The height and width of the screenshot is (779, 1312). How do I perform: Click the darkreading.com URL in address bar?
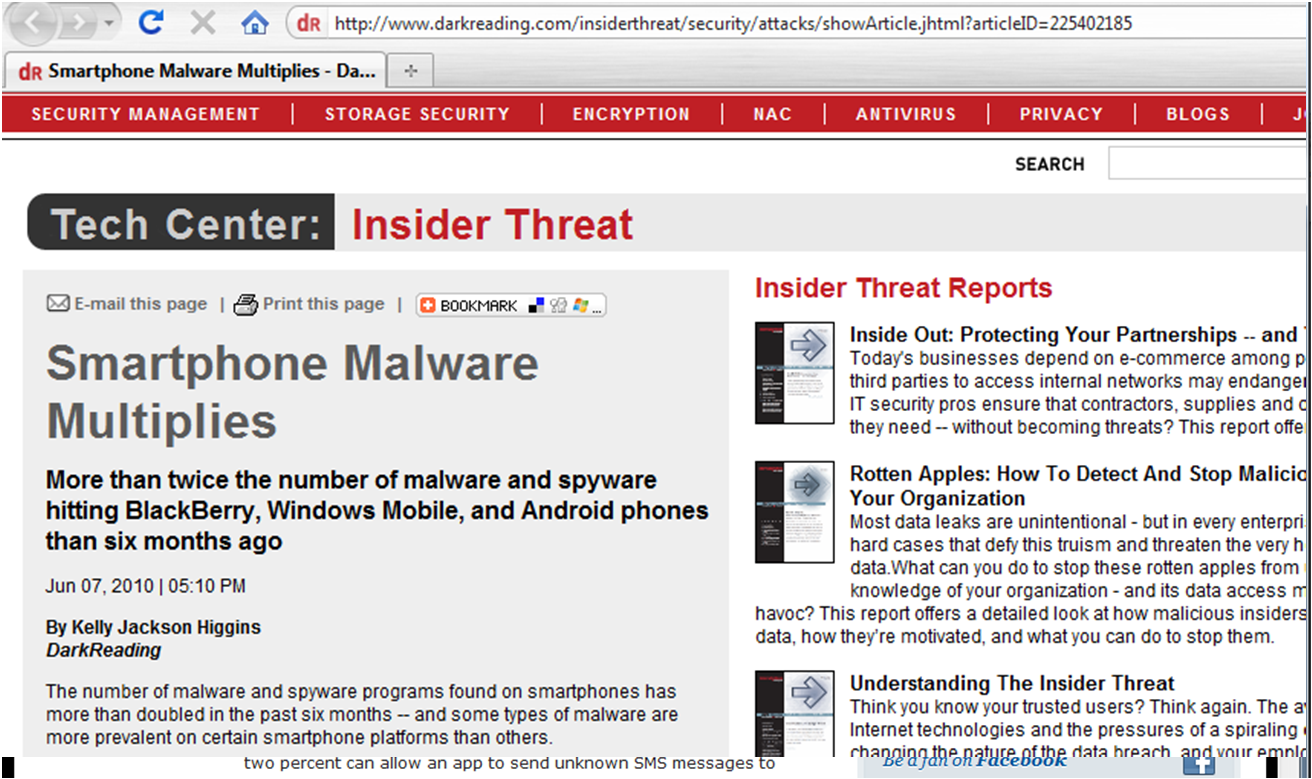[732, 23]
